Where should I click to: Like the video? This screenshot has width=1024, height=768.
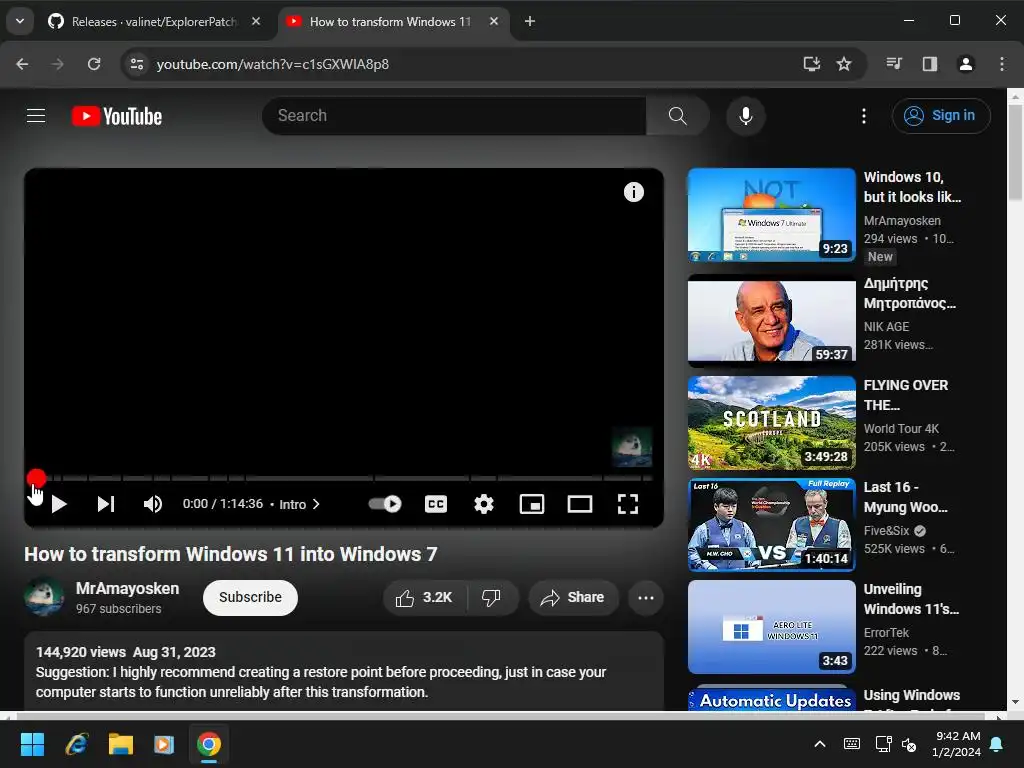[424, 598]
